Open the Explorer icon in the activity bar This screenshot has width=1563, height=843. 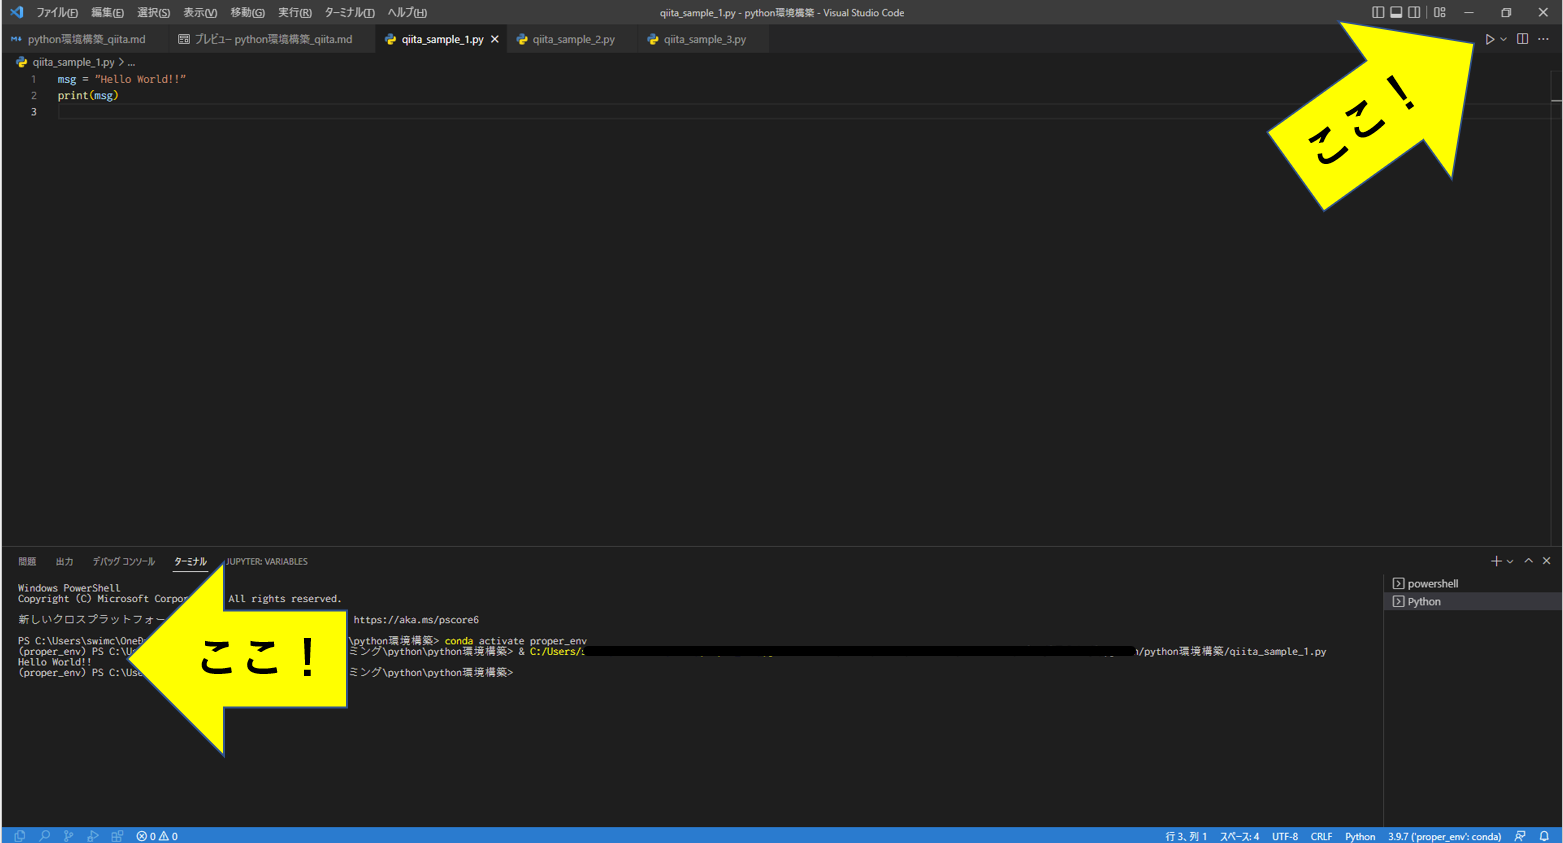coord(20,836)
